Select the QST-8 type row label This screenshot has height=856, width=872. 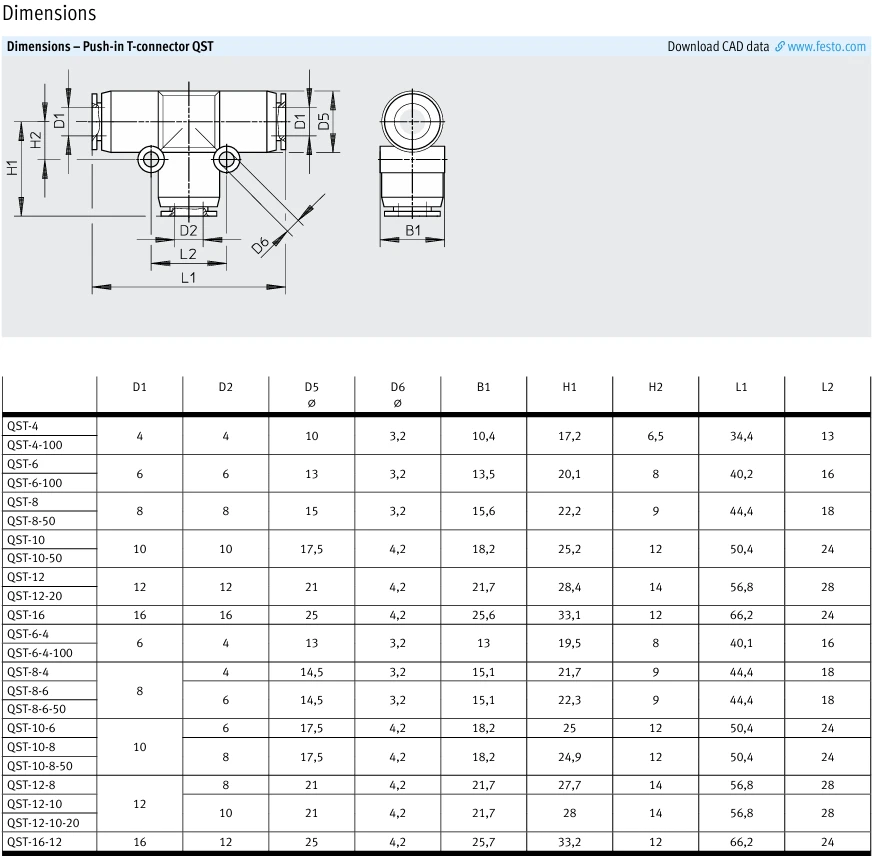click(23, 502)
